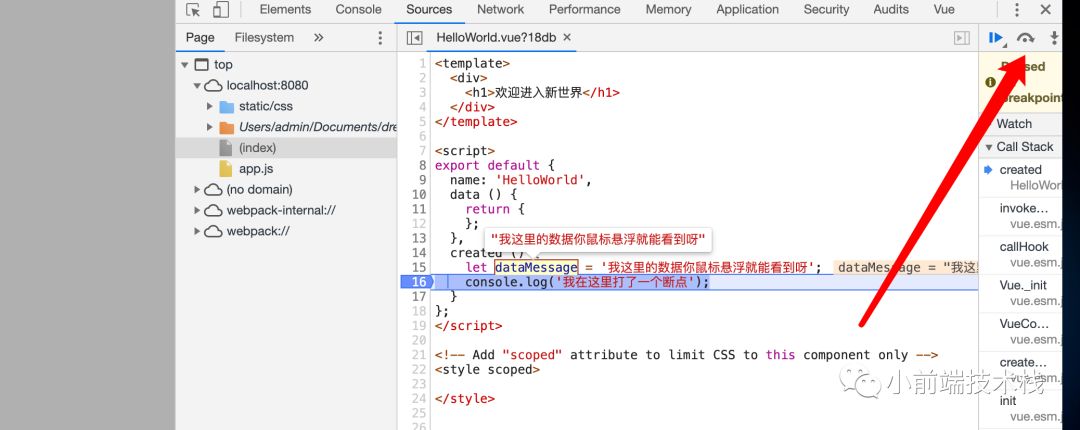This screenshot has width=1080, height=430.
Task: Set a breakpoint on line 15
Action: pos(418,267)
